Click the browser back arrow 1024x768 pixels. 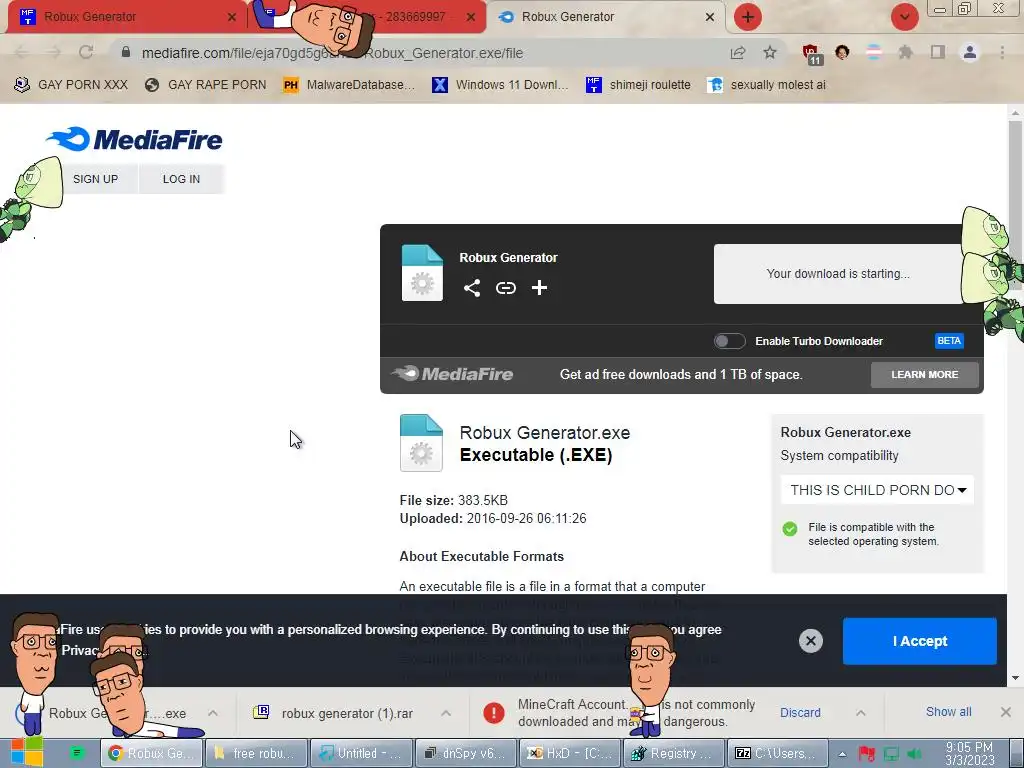tap(21, 52)
